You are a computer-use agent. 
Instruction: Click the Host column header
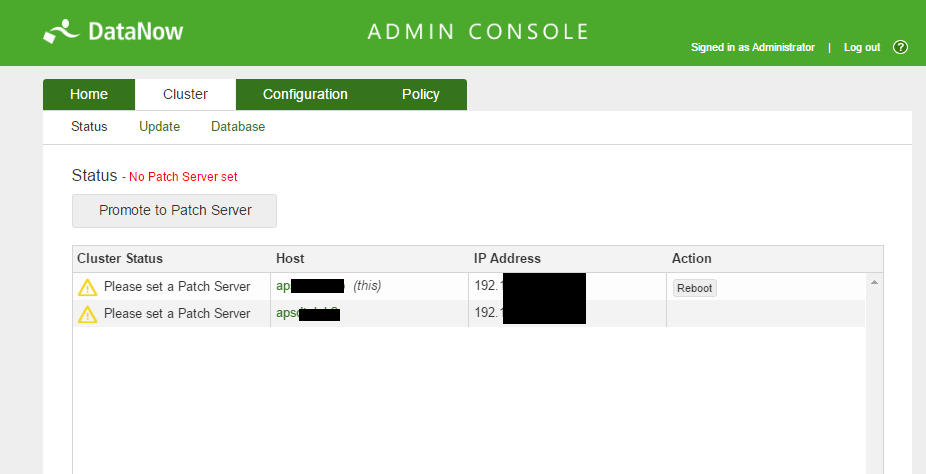(x=290, y=259)
